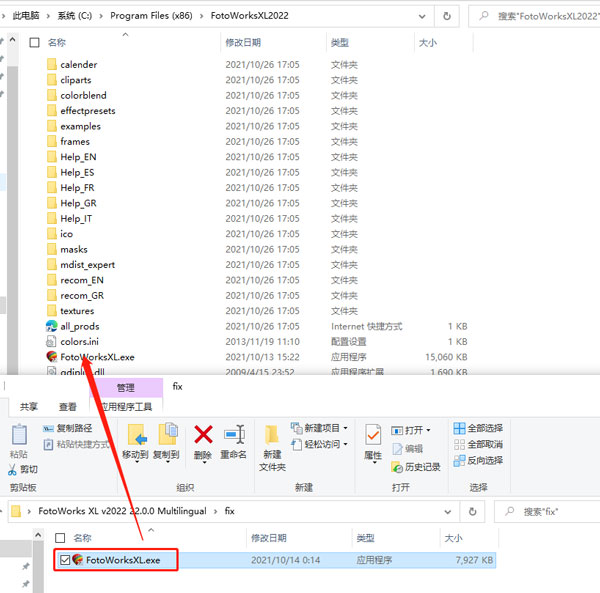Screen dimensions: 600x593
Task: Click the red Delete icon
Action: pyautogui.click(x=203, y=435)
